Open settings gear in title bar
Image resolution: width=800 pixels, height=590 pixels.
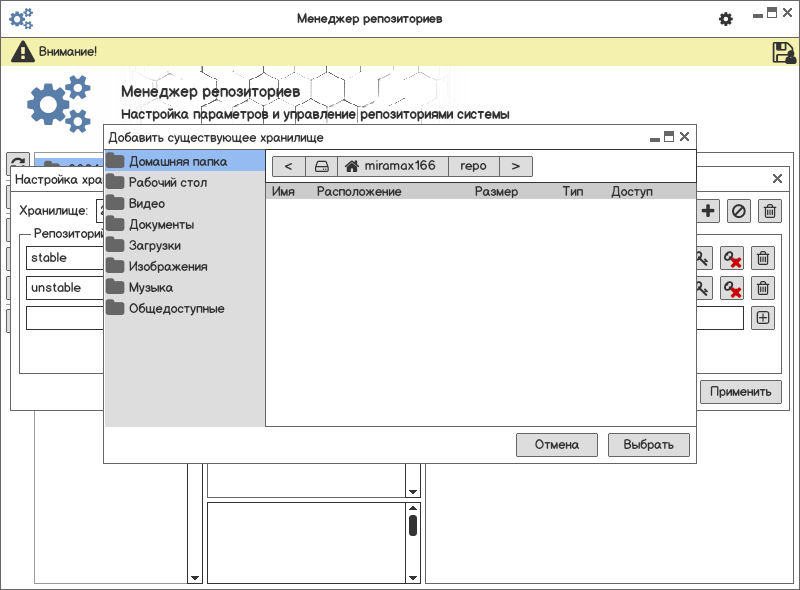726,19
